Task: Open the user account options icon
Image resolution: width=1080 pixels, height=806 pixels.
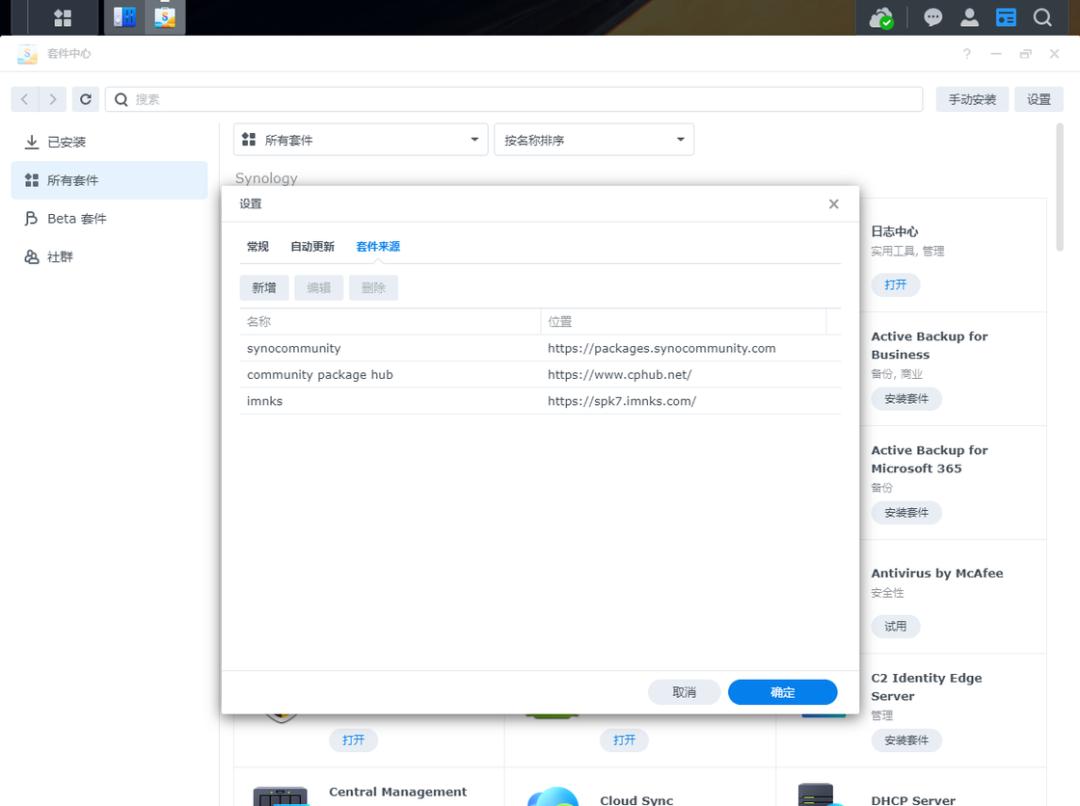Action: (969, 18)
